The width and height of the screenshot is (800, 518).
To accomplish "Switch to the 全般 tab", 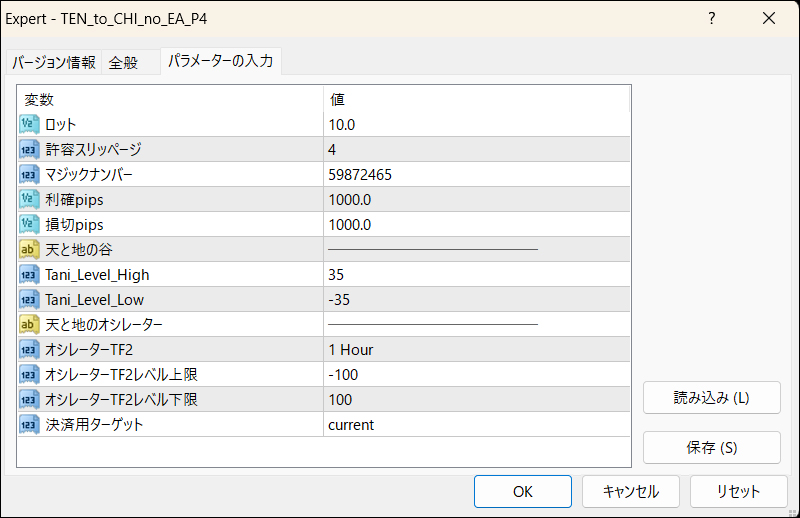I will pyautogui.click(x=124, y=63).
